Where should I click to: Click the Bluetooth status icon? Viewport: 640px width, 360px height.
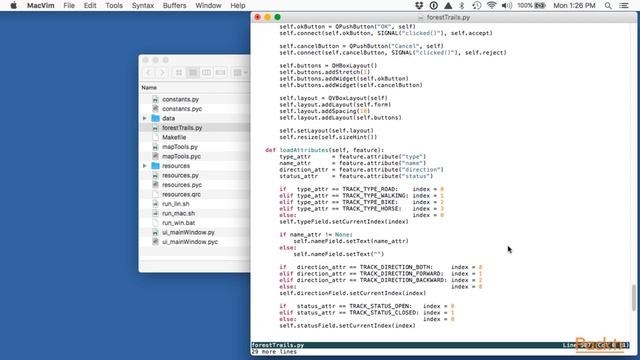pos(462,6)
